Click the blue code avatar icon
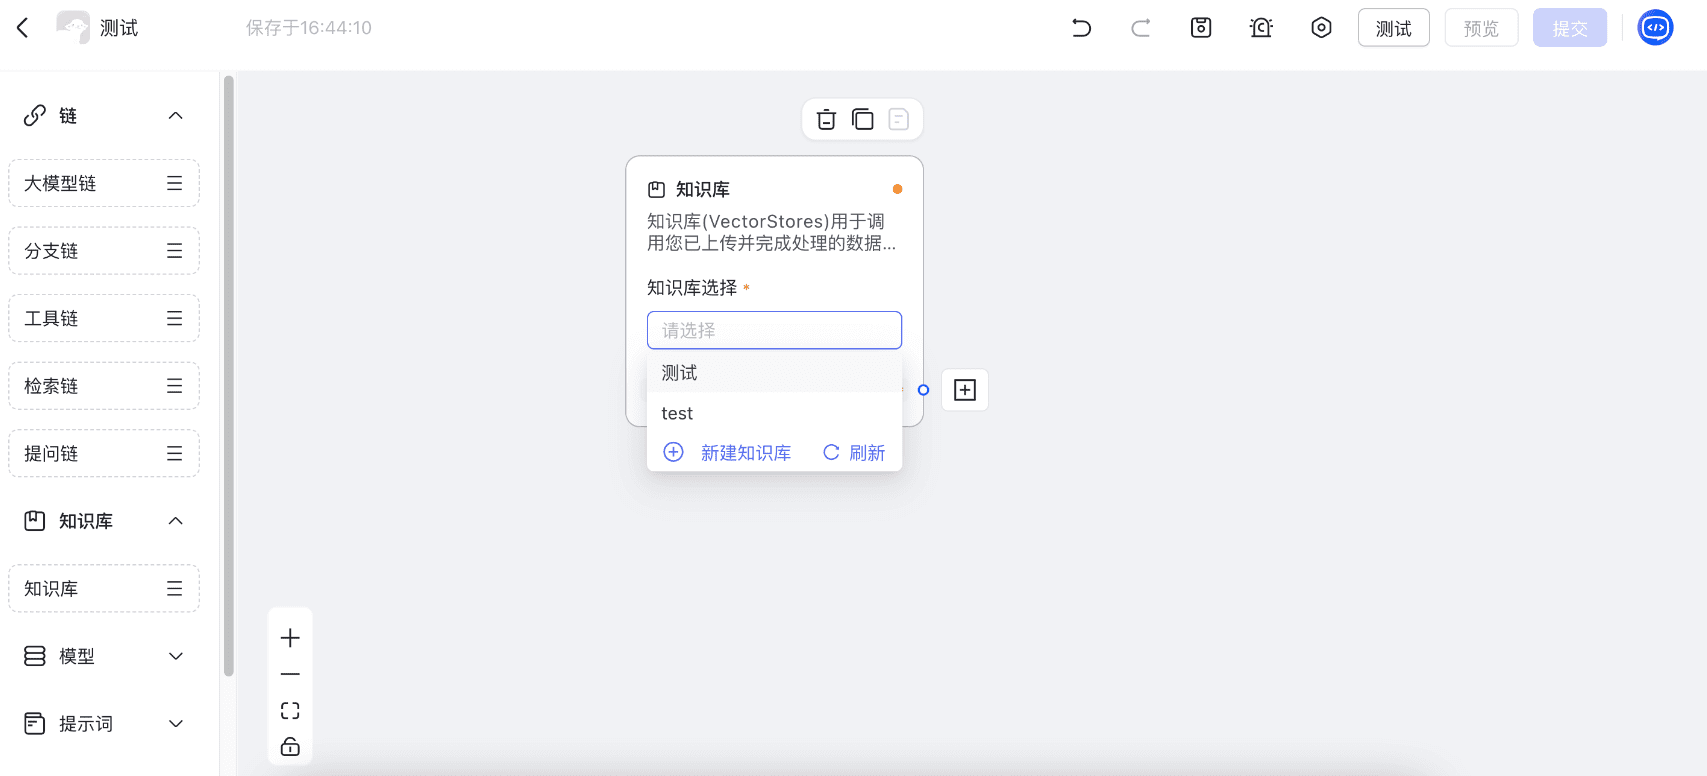The width and height of the screenshot is (1707, 776). click(1655, 28)
